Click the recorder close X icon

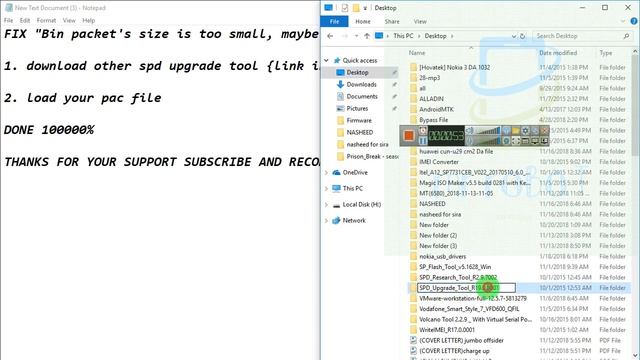click(x=544, y=131)
